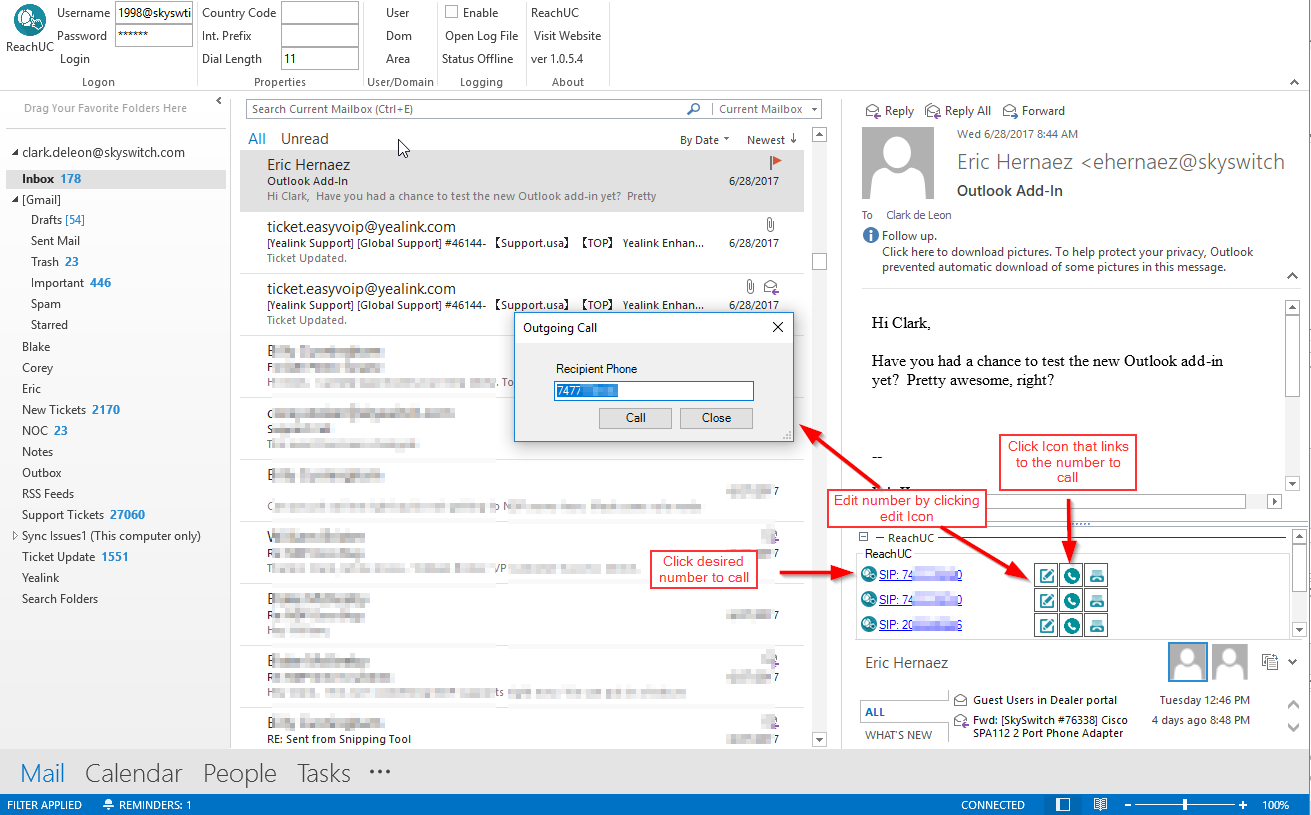This screenshot has width=1311, height=815.
Task: Click the call icon in the top SIP row
Action: (x=1071, y=575)
